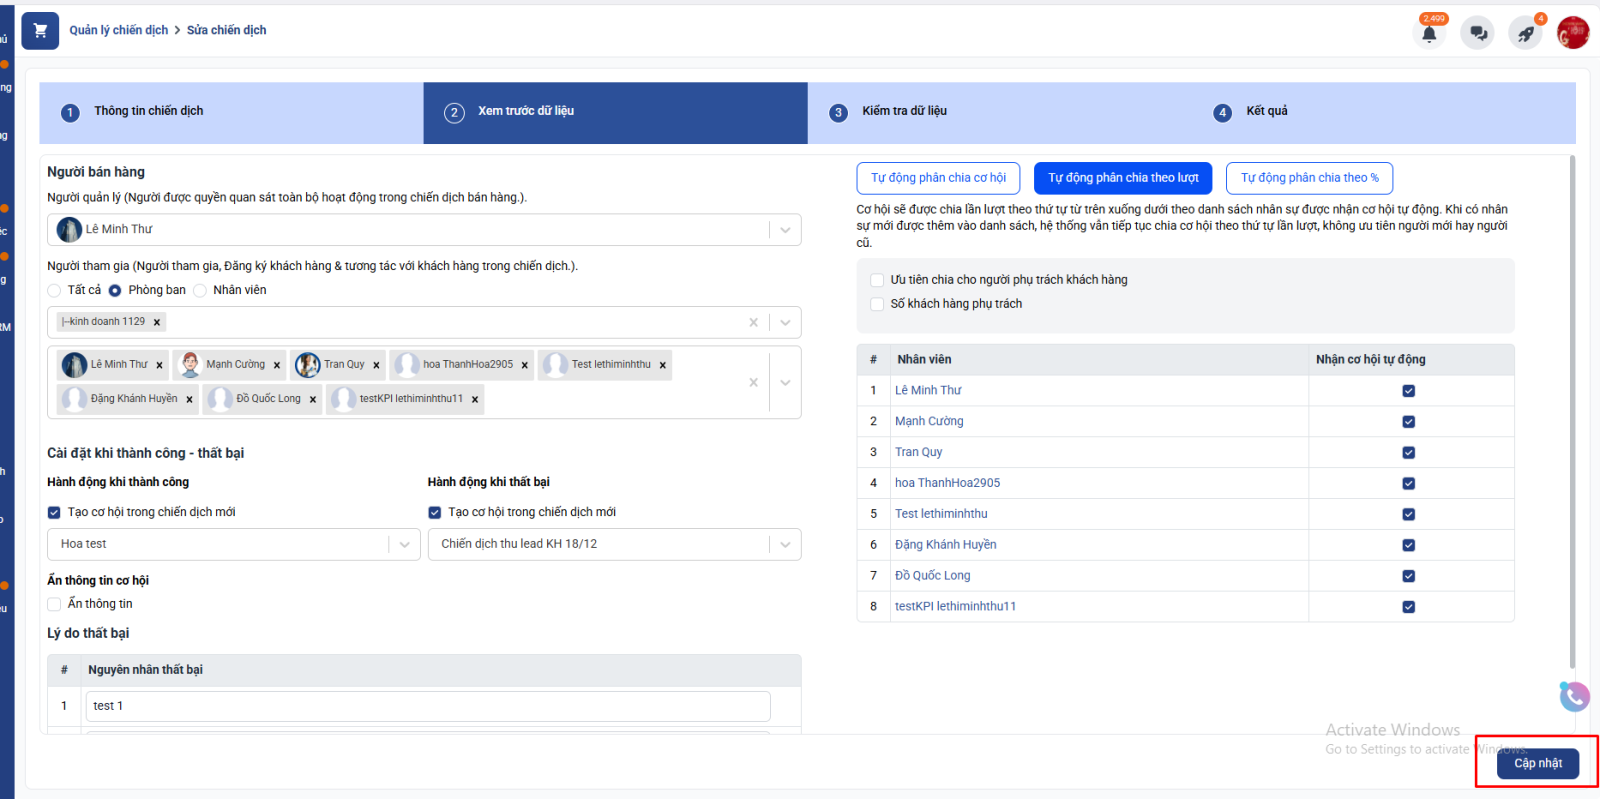Image resolution: width=1600 pixels, height=799 pixels.
Task: Click the test 1 failure reason field
Action: 427,706
